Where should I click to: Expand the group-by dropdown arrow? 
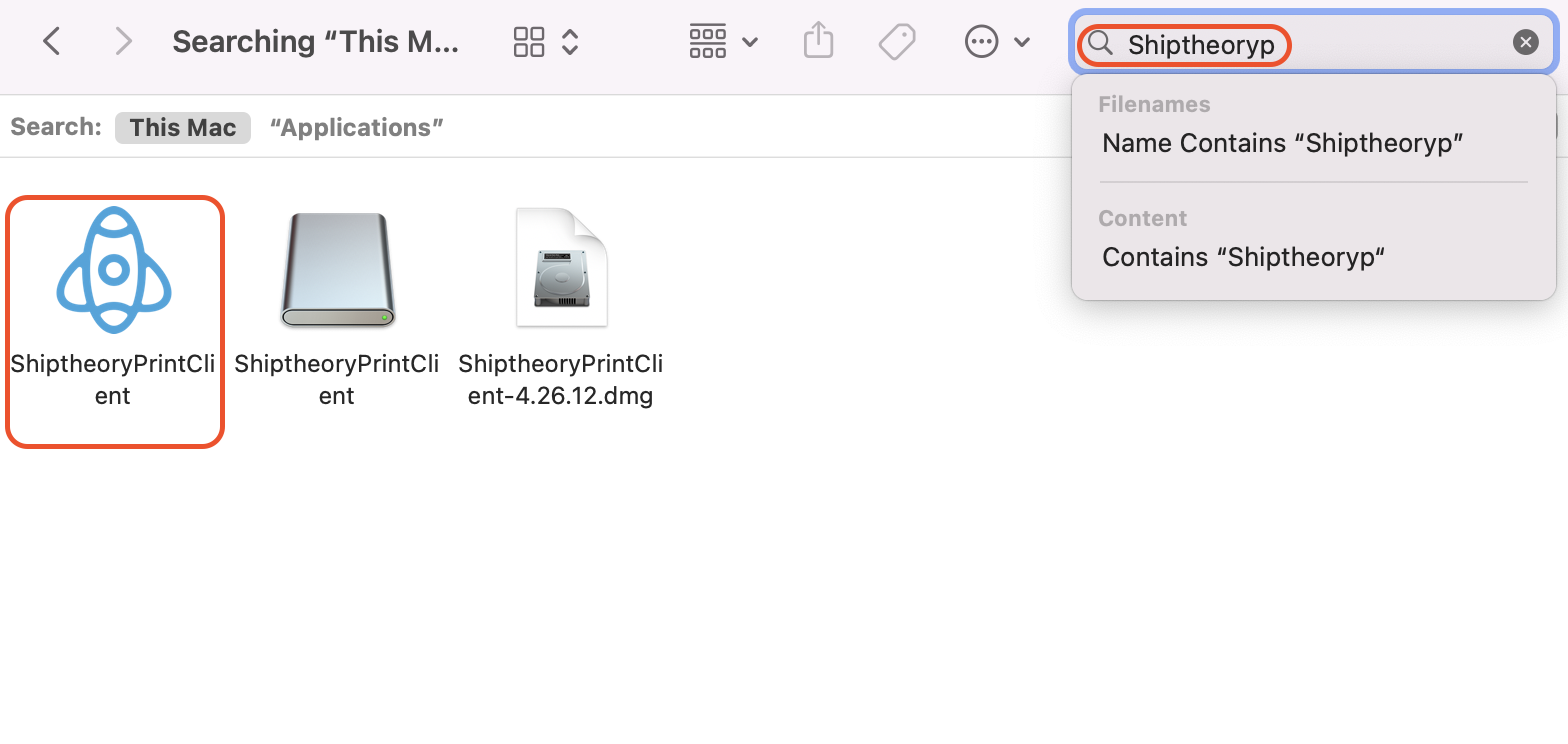pyautogui.click(x=749, y=42)
